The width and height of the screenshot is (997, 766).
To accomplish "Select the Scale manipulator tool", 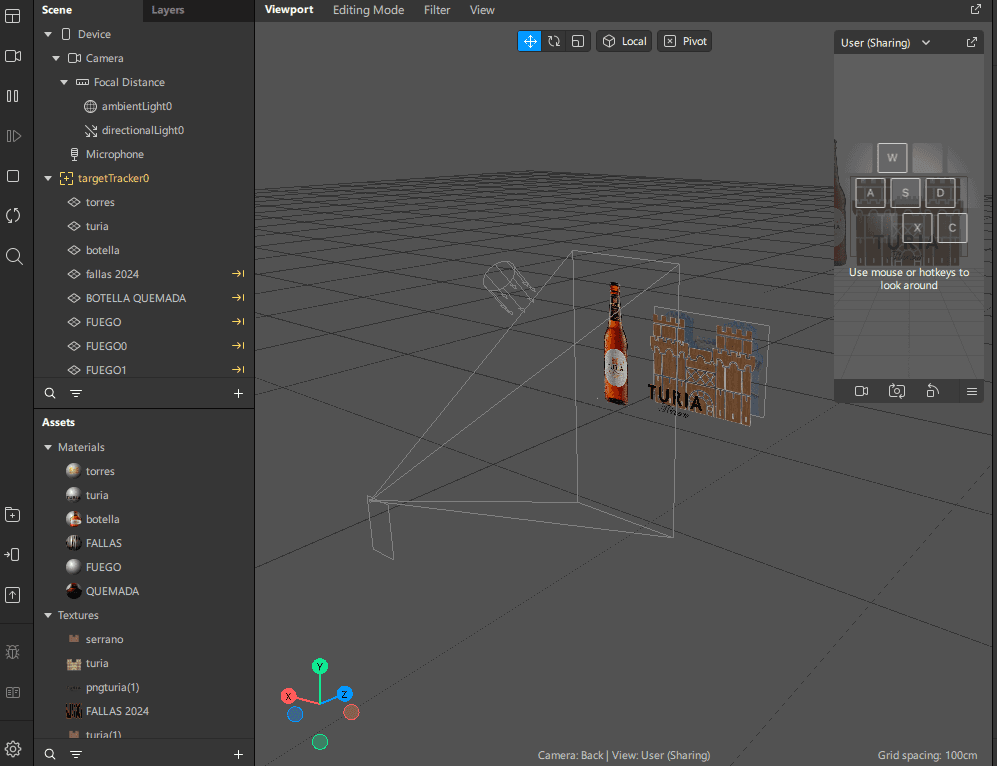I will tap(578, 41).
